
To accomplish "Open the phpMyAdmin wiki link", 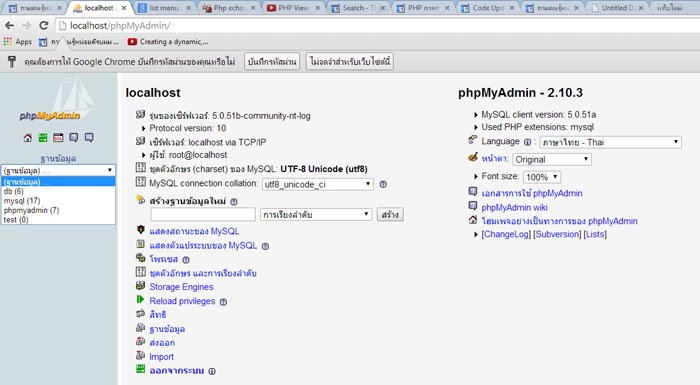I will pos(514,207).
